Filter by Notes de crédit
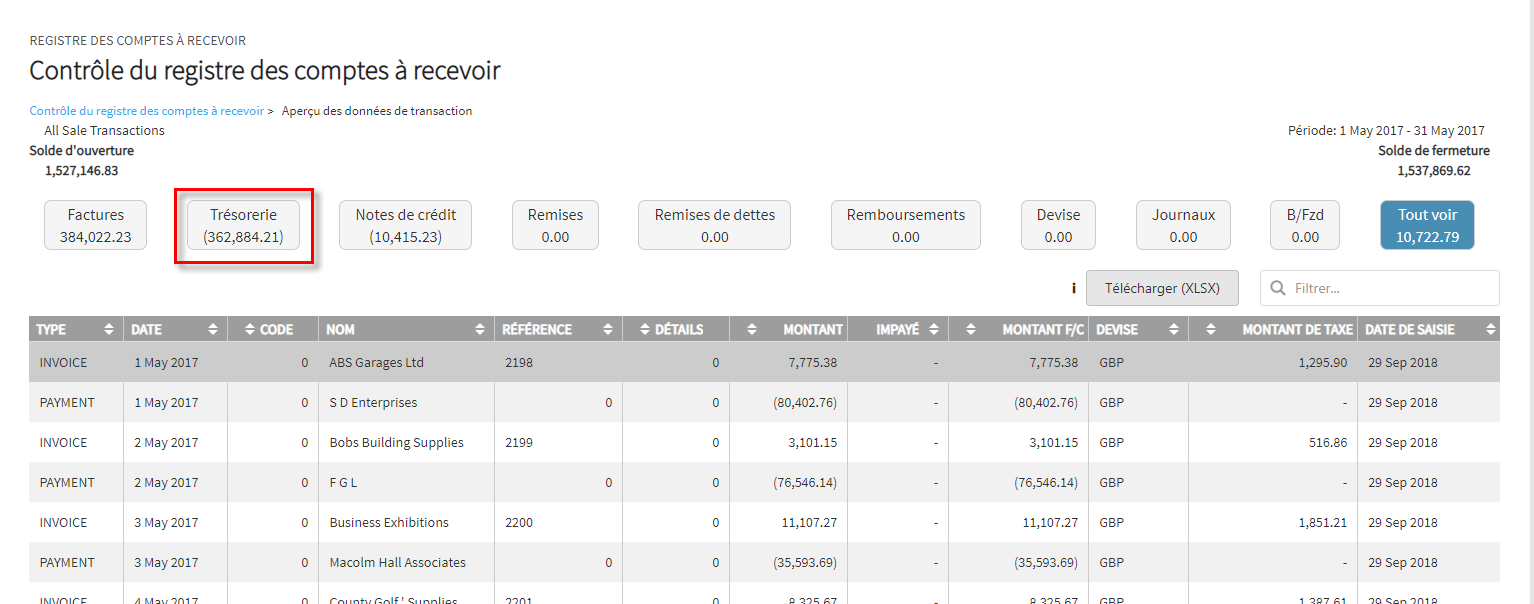This screenshot has width=1534, height=604. 405,225
